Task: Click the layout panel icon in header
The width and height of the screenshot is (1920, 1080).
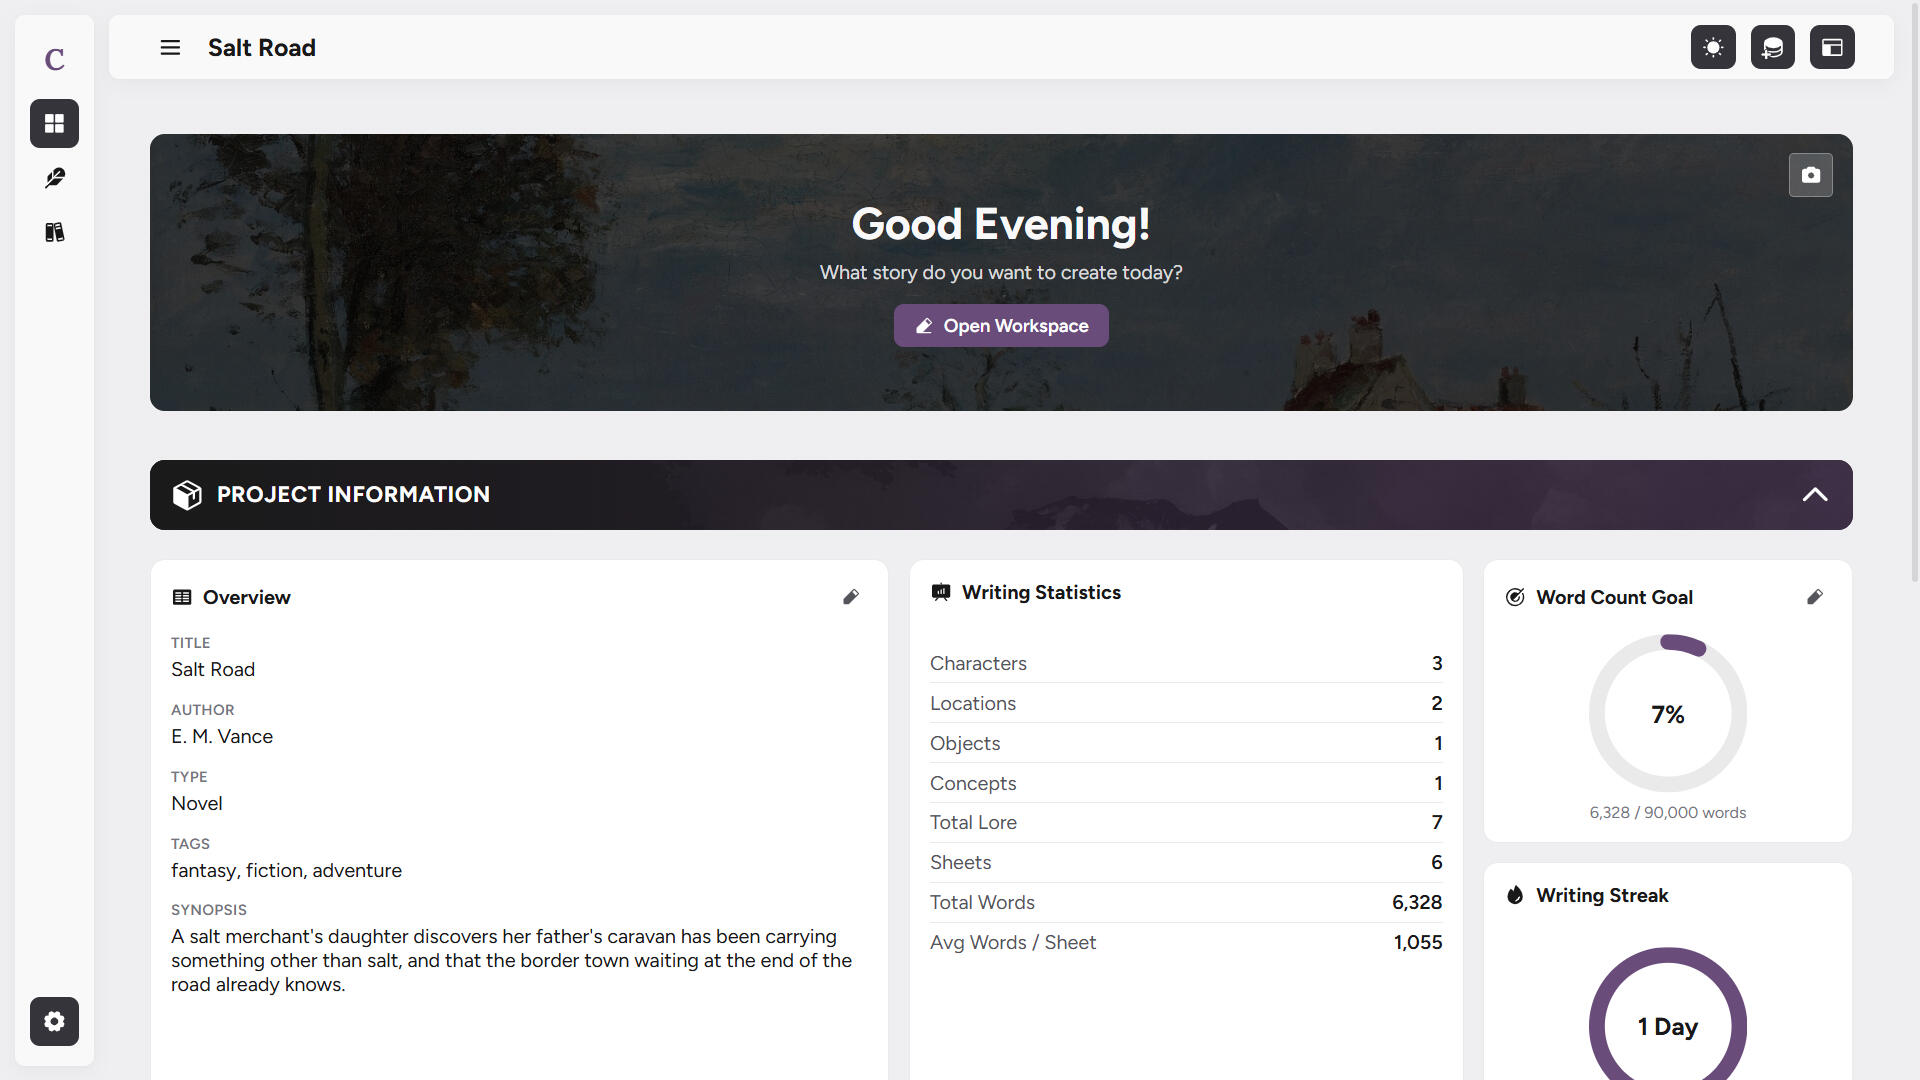Action: click(1832, 47)
